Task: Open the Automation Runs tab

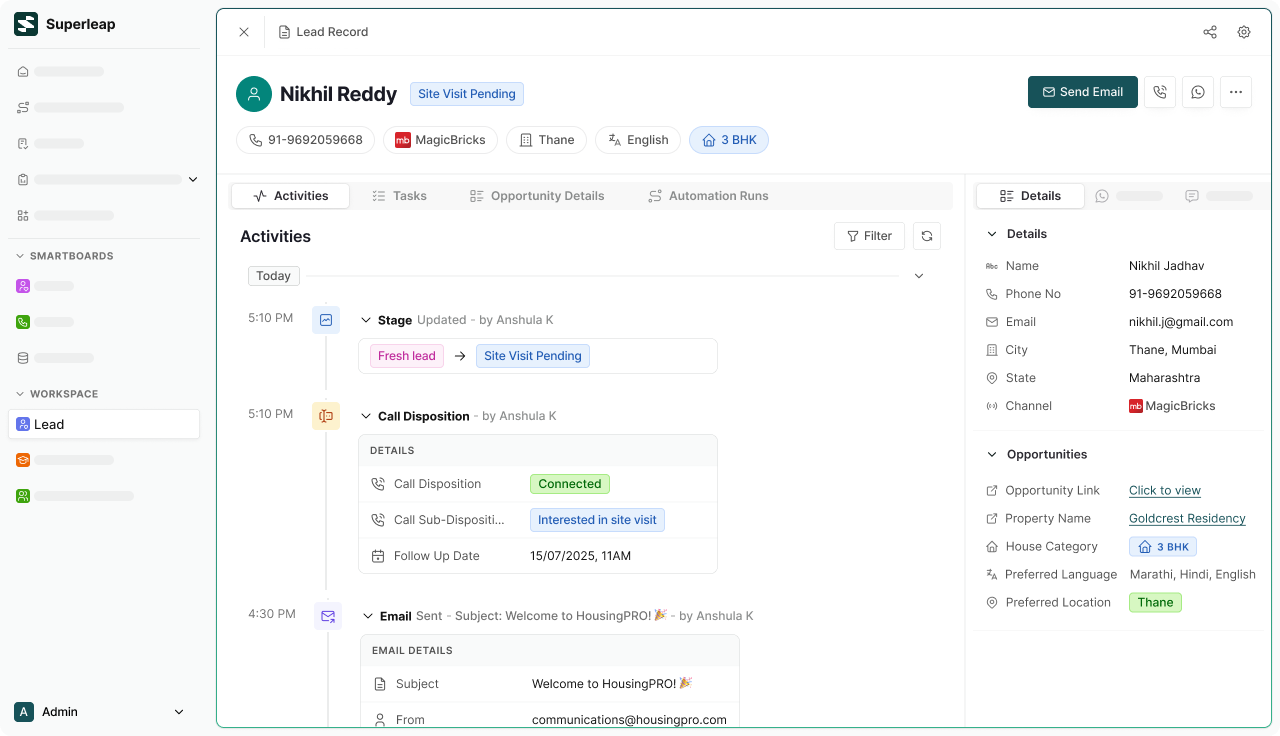Action: (x=708, y=196)
